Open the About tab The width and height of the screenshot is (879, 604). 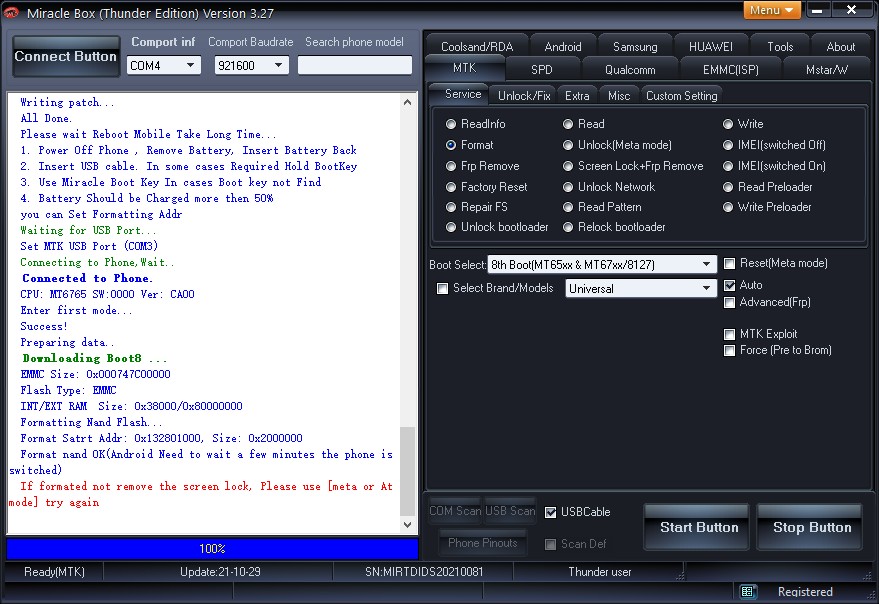pyautogui.click(x=840, y=47)
